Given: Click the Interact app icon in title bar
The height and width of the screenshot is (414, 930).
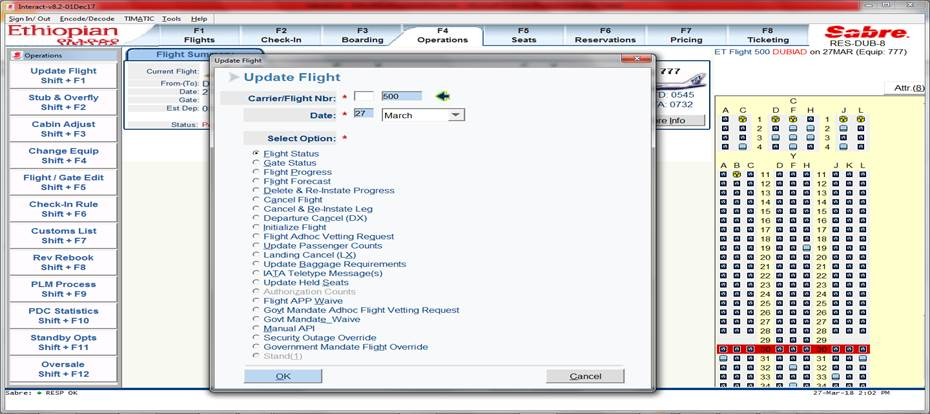Looking at the screenshot, I should (9, 6).
